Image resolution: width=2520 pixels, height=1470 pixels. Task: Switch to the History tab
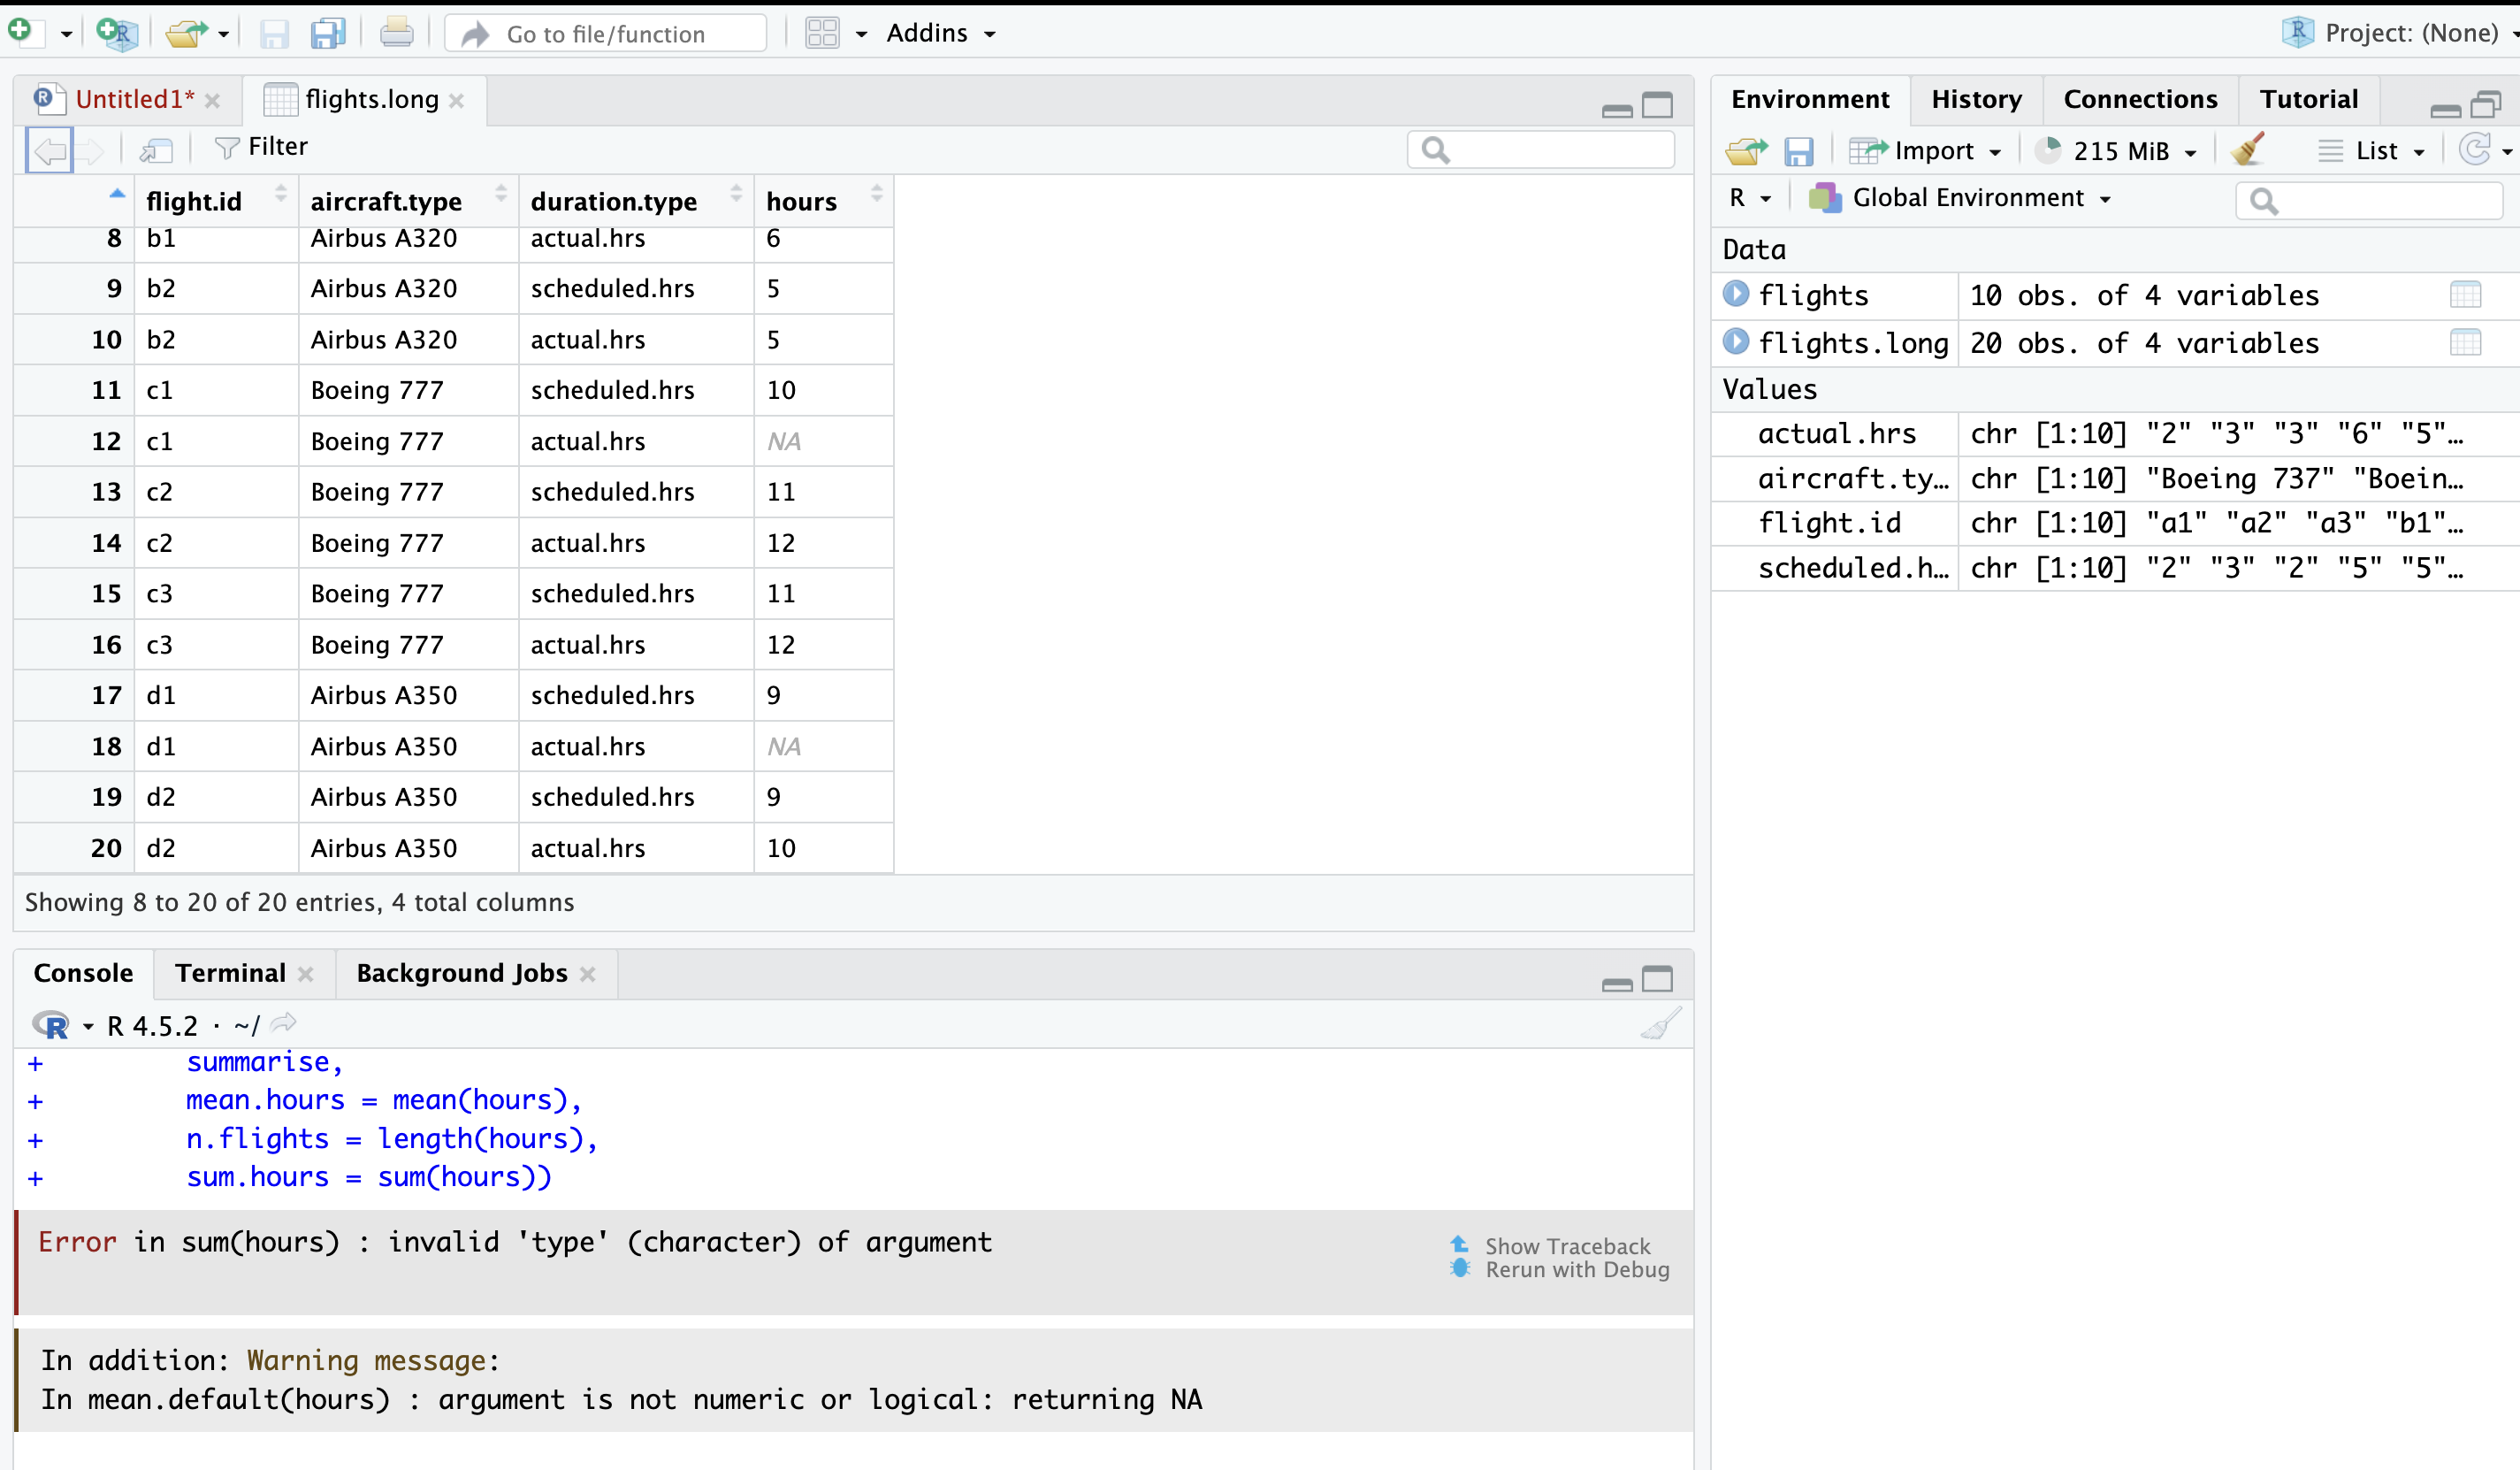coord(1975,98)
